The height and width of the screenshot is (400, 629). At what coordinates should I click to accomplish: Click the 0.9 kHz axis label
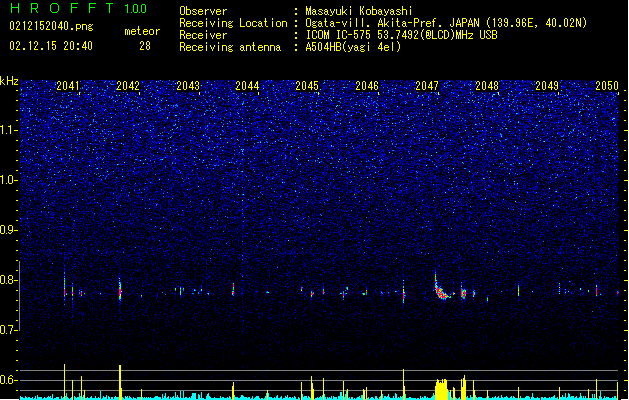tap(9, 230)
